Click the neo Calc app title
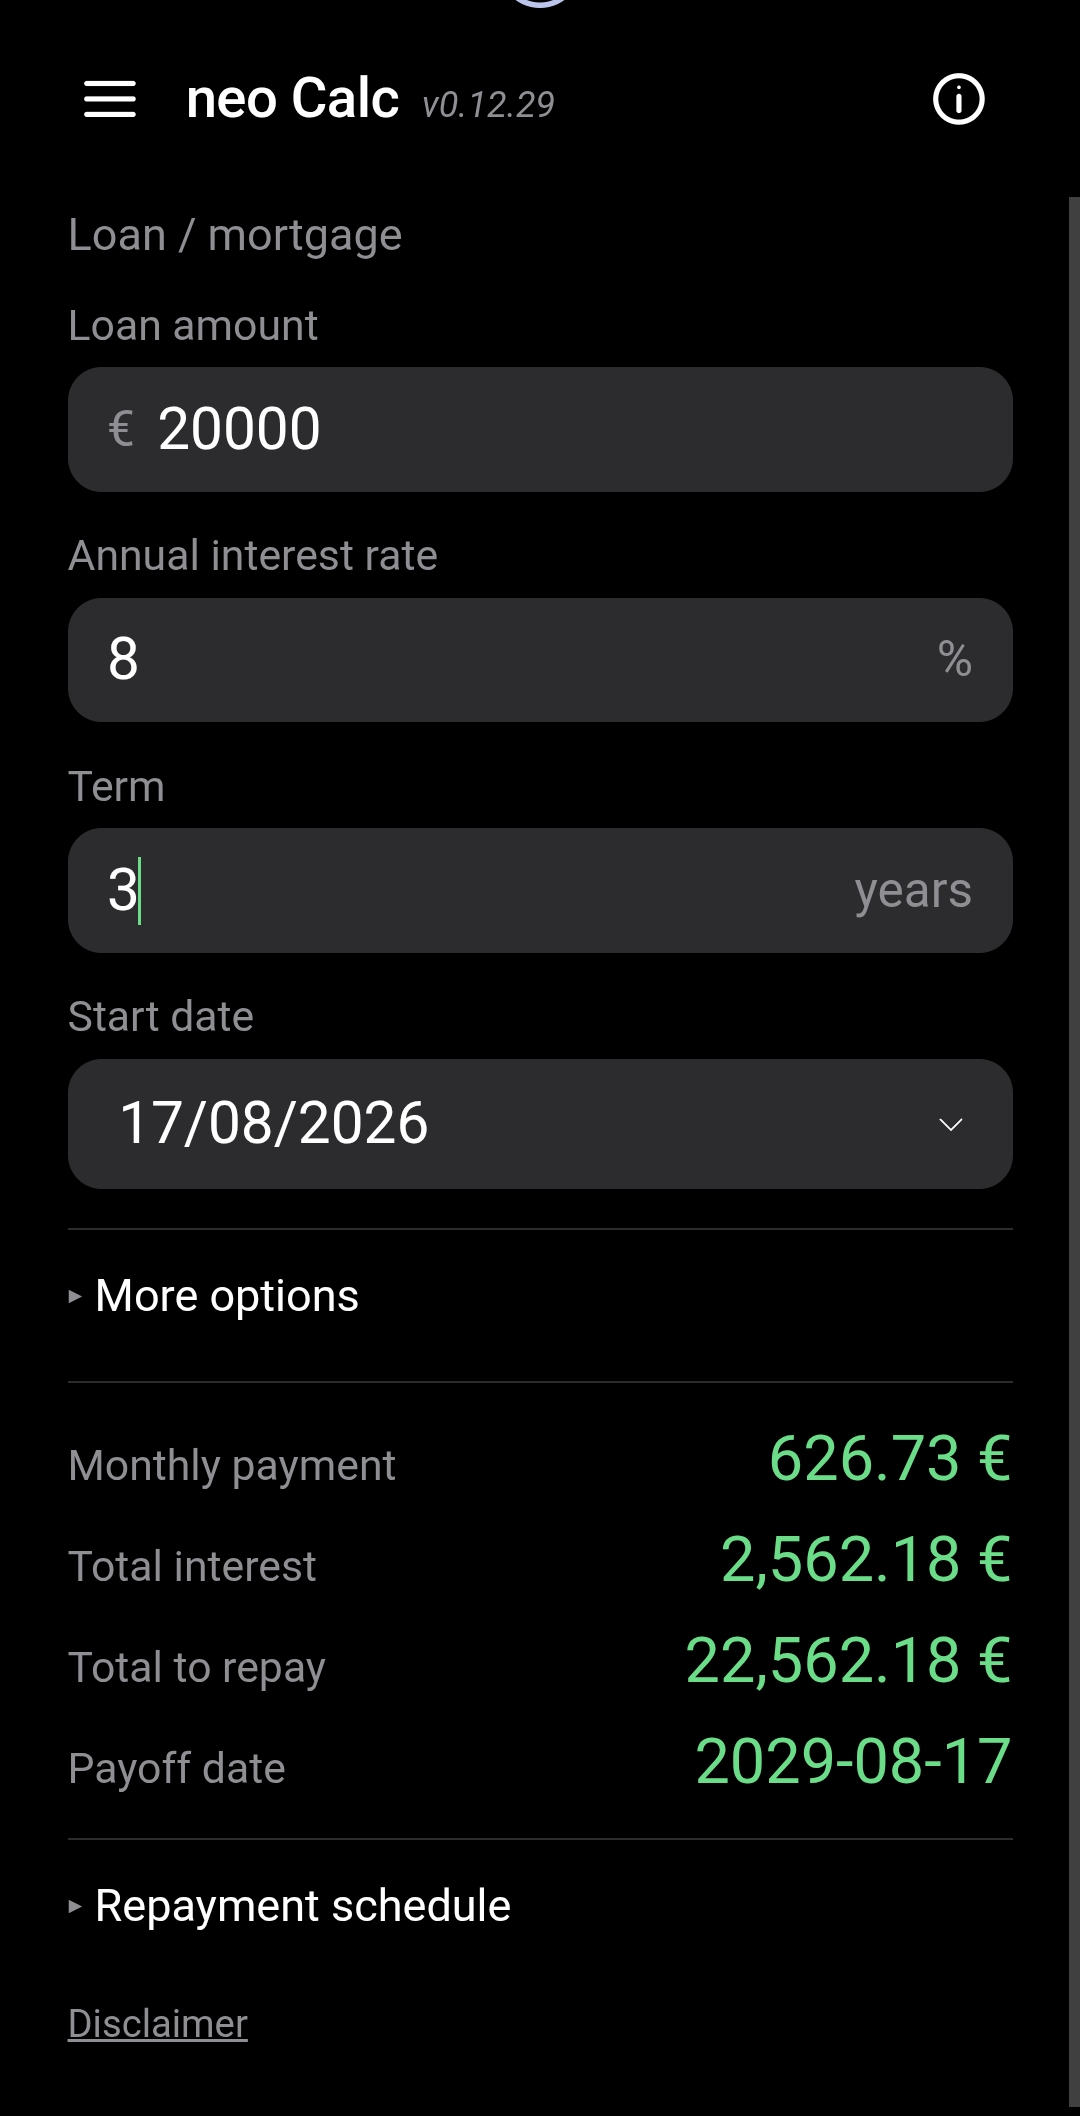1080x2116 pixels. pos(293,99)
